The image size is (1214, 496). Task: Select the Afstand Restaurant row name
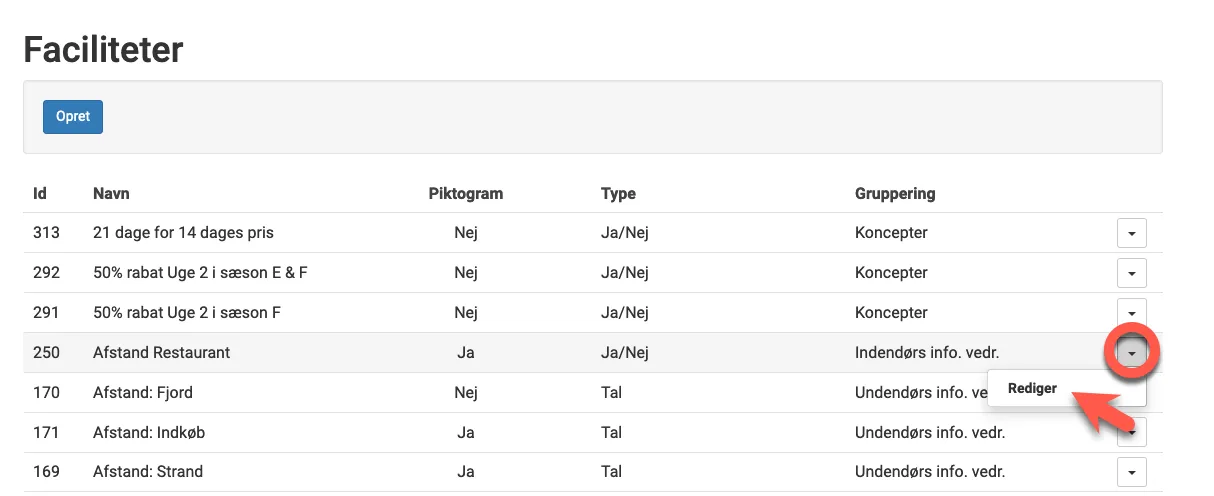coord(161,353)
